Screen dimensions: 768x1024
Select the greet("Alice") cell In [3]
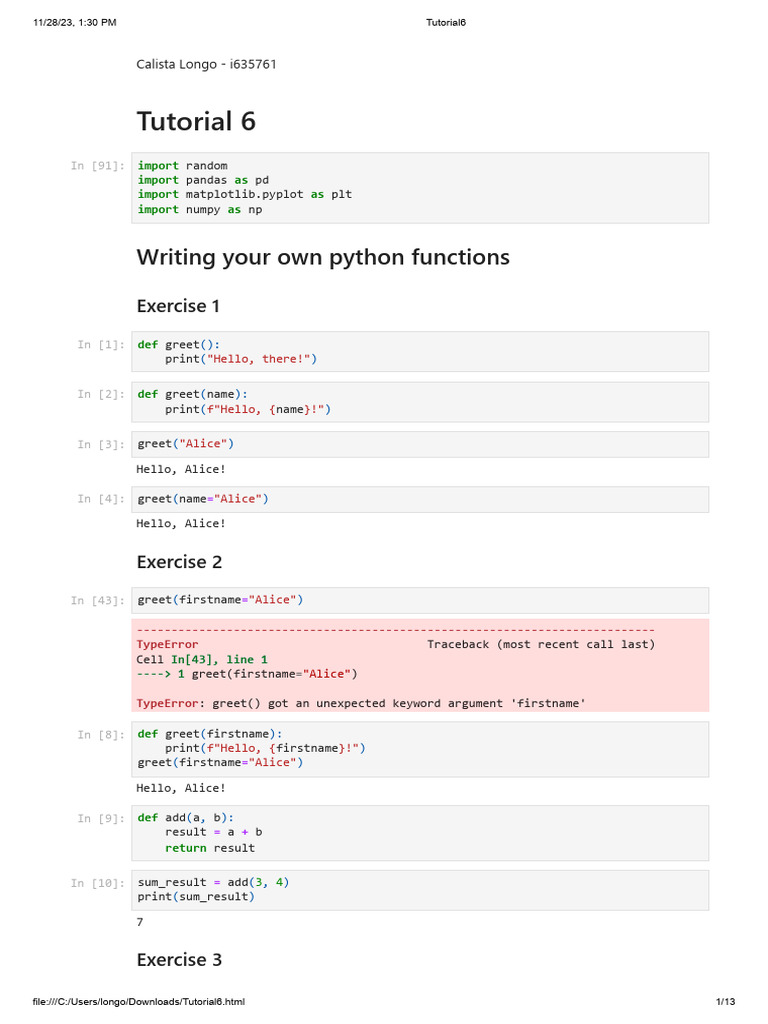click(420, 444)
